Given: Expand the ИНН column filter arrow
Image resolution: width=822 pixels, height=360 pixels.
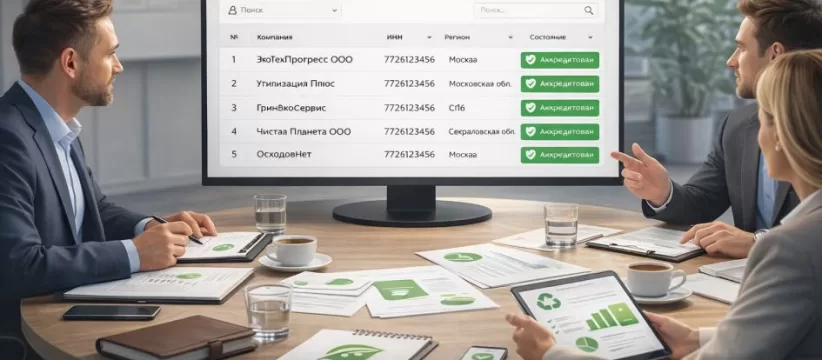Looking at the screenshot, I should tap(429, 38).
